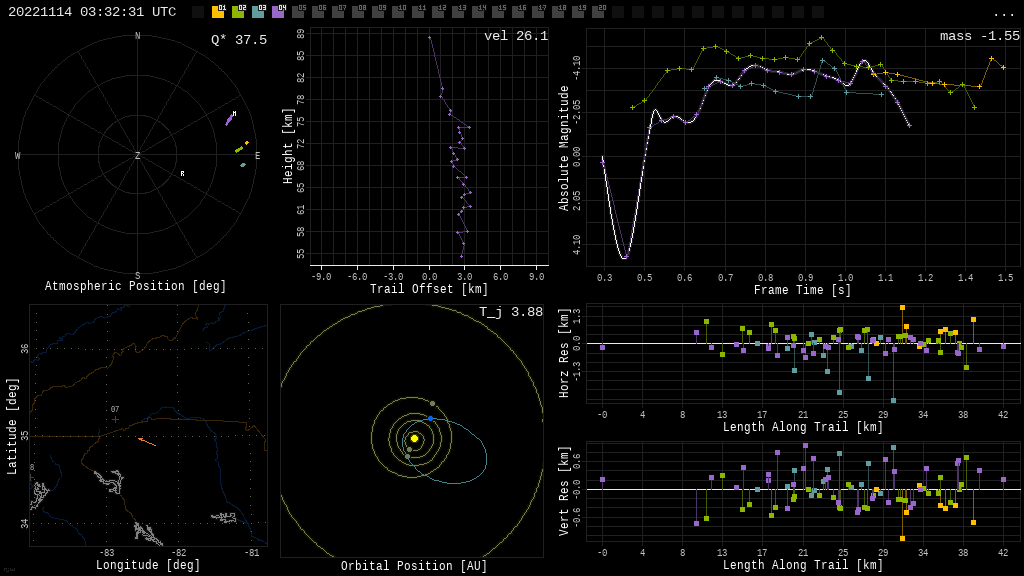Toggle the green station 02 marker

238,12
